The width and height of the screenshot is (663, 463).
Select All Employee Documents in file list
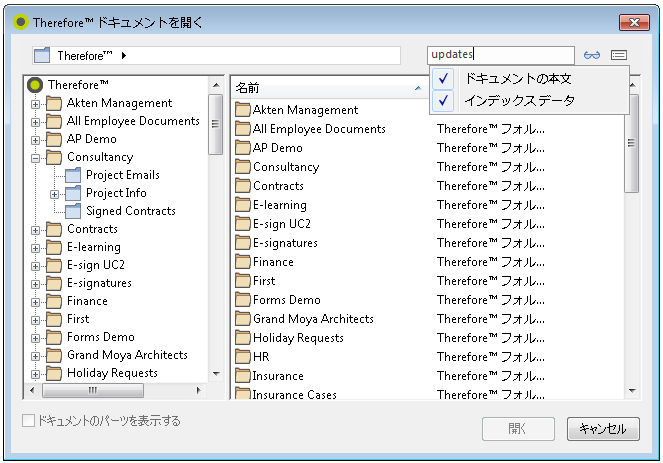tap(319, 129)
